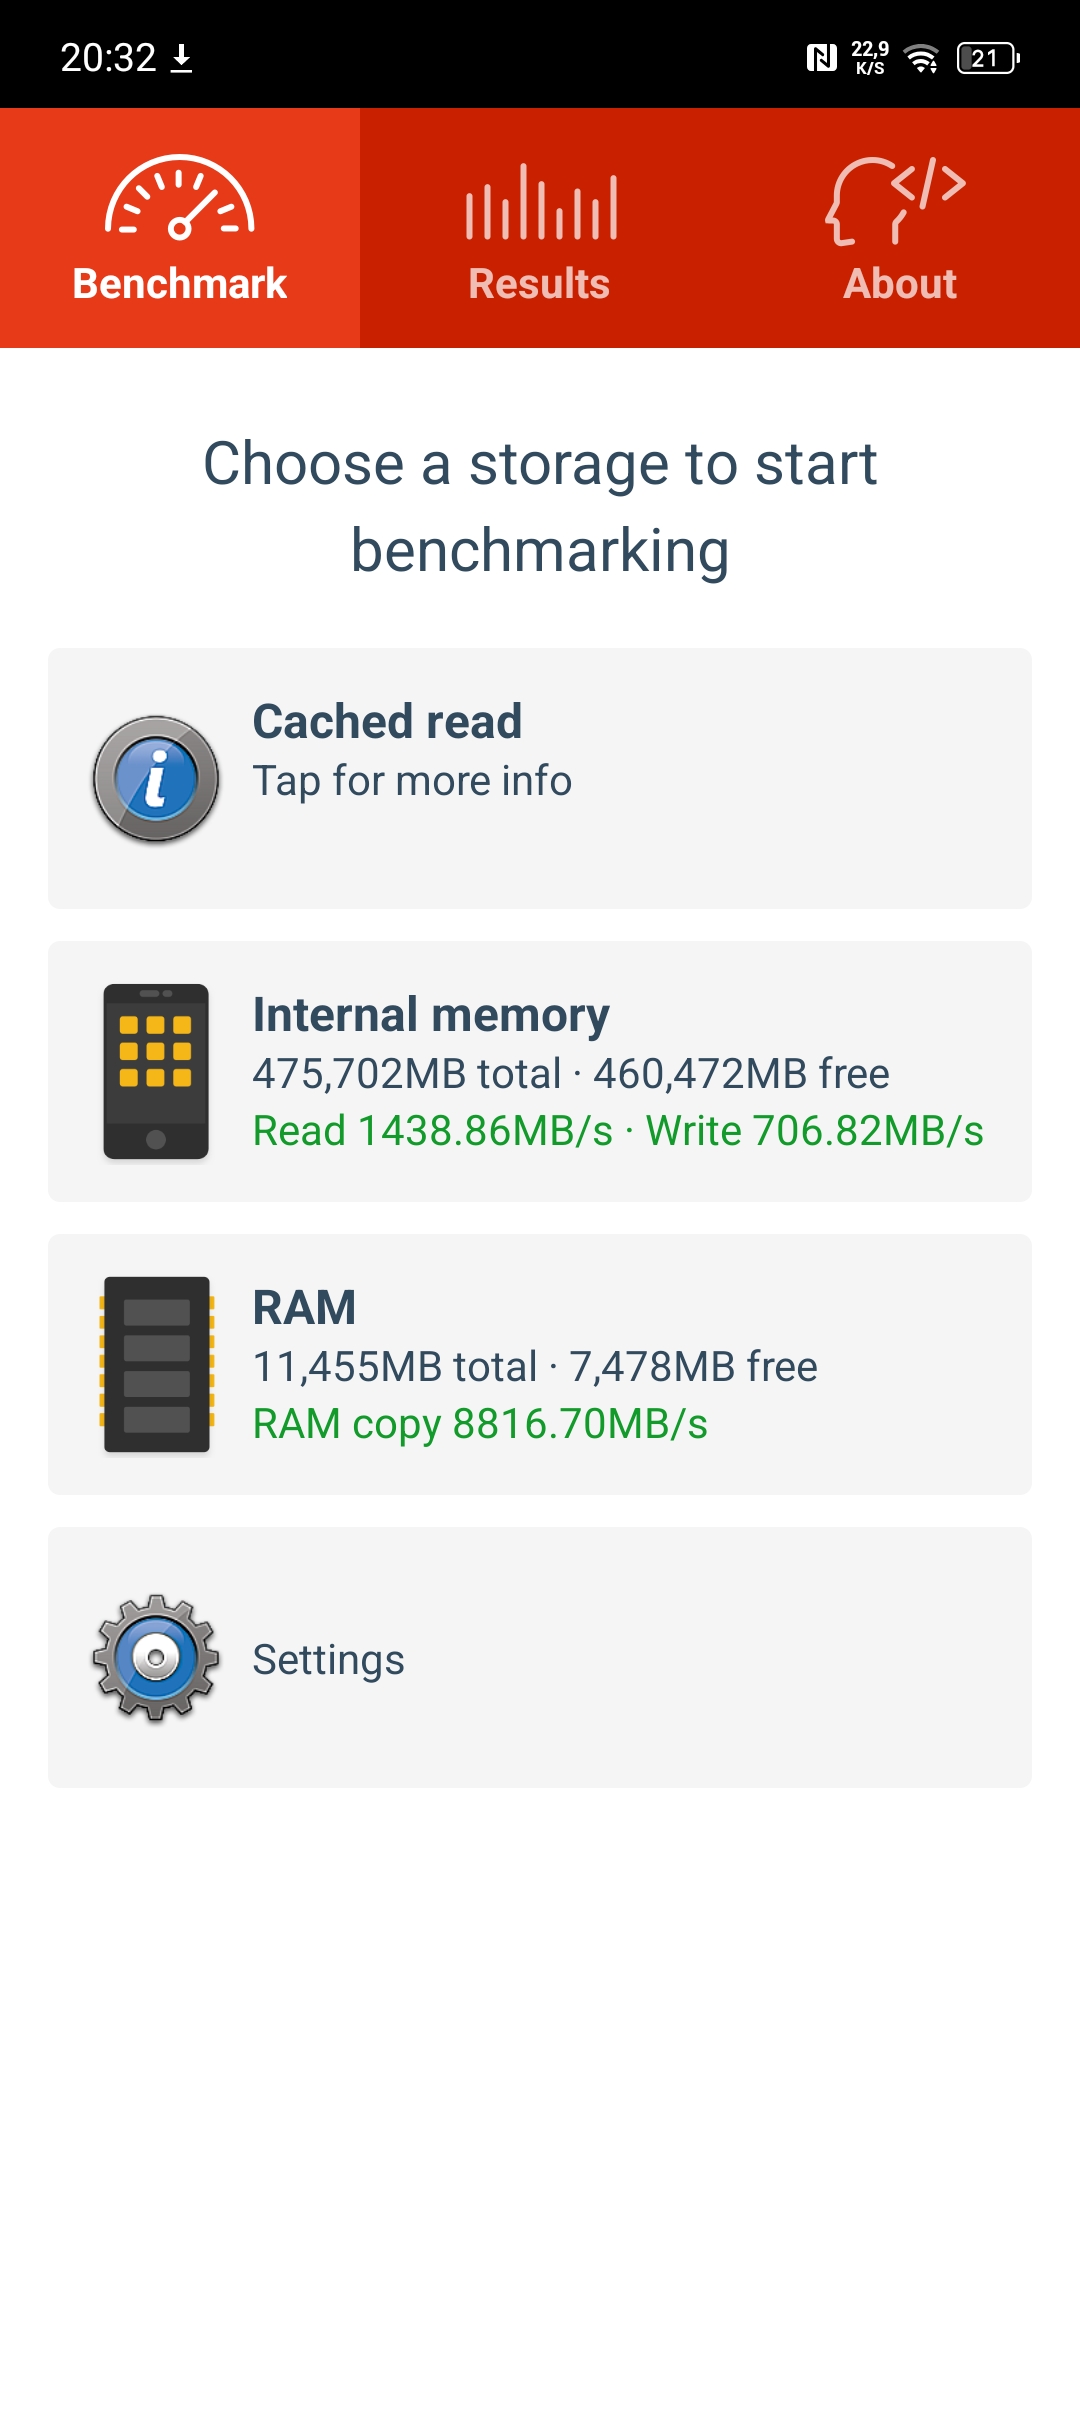The width and height of the screenshot is (1080, 2436).
Task: Switch to the Results tab label
Action: click(x=539, y=284)
